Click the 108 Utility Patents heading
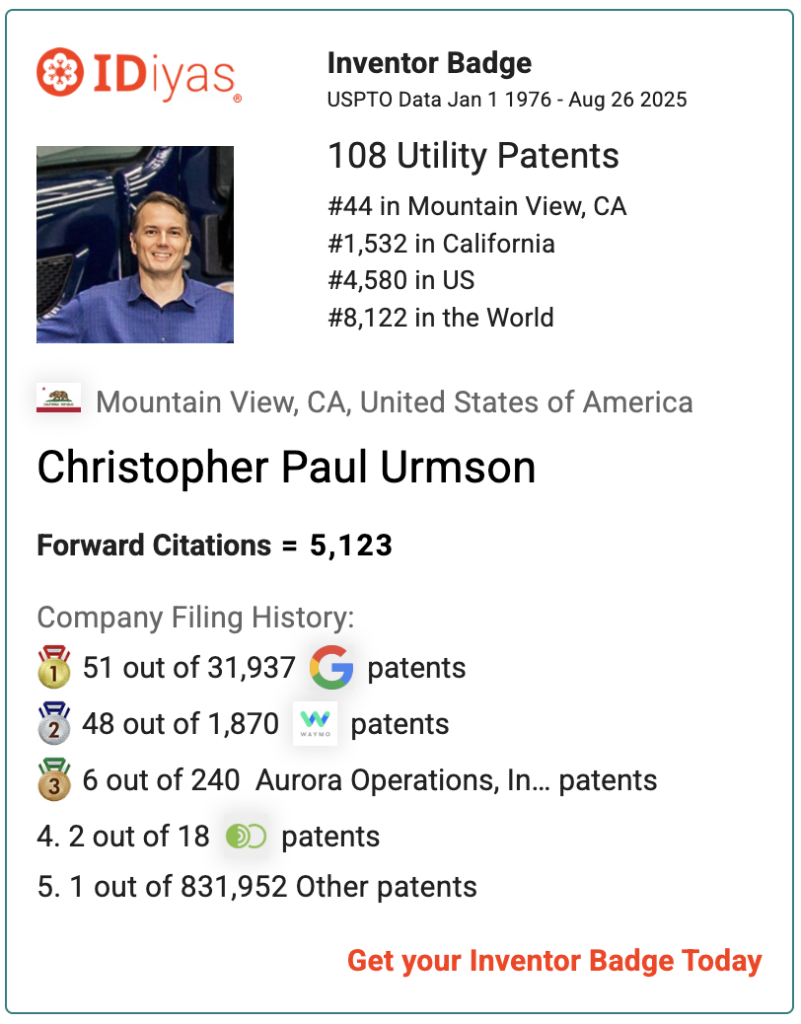This screenshot has height=1024, width=801. tap(473, 155)
